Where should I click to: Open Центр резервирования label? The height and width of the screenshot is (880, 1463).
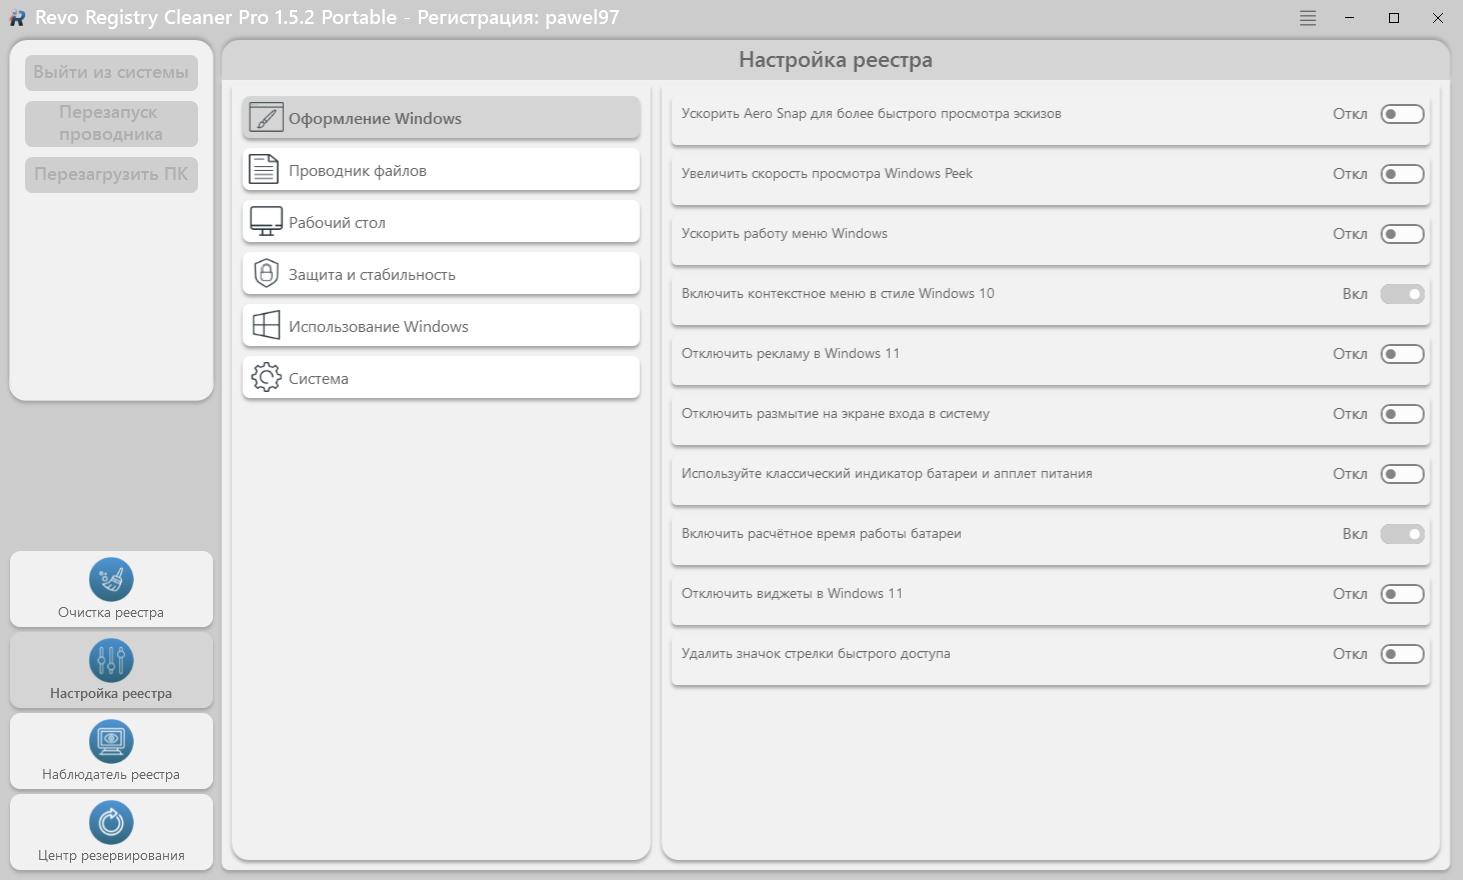[111, 855]
